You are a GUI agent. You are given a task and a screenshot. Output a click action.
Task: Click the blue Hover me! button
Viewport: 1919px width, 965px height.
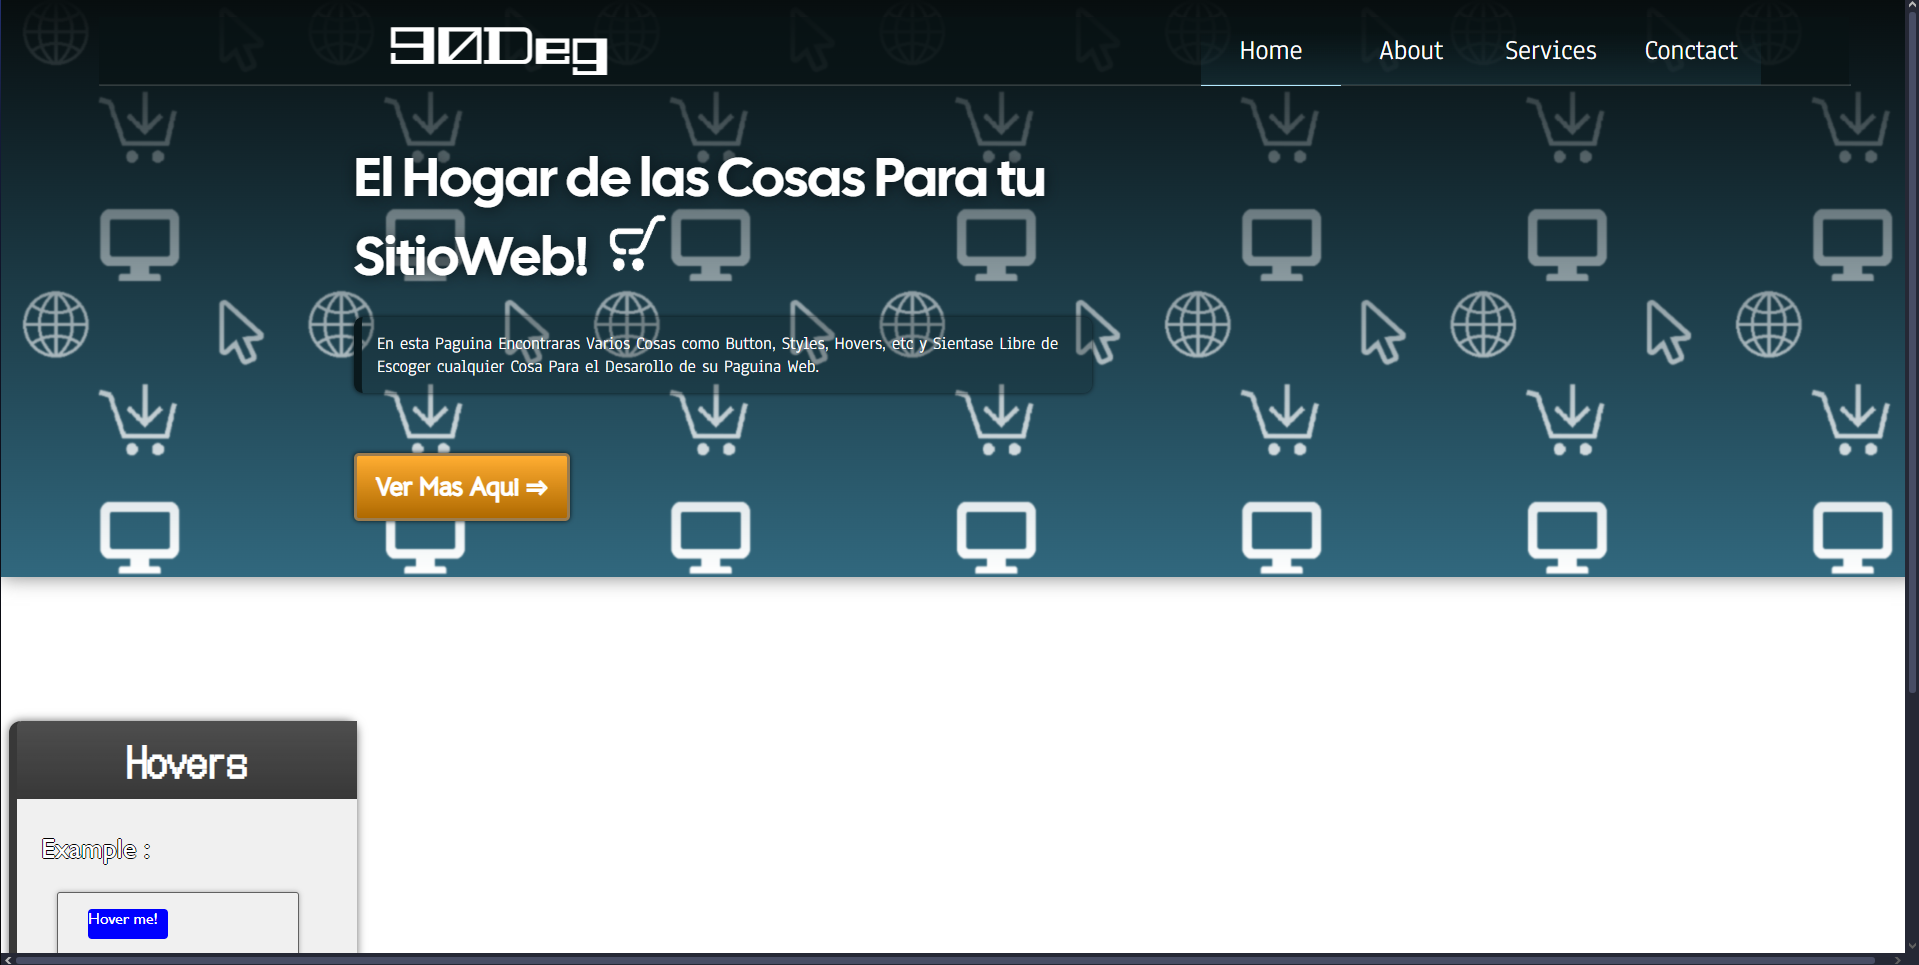click(x=127, y=922)
